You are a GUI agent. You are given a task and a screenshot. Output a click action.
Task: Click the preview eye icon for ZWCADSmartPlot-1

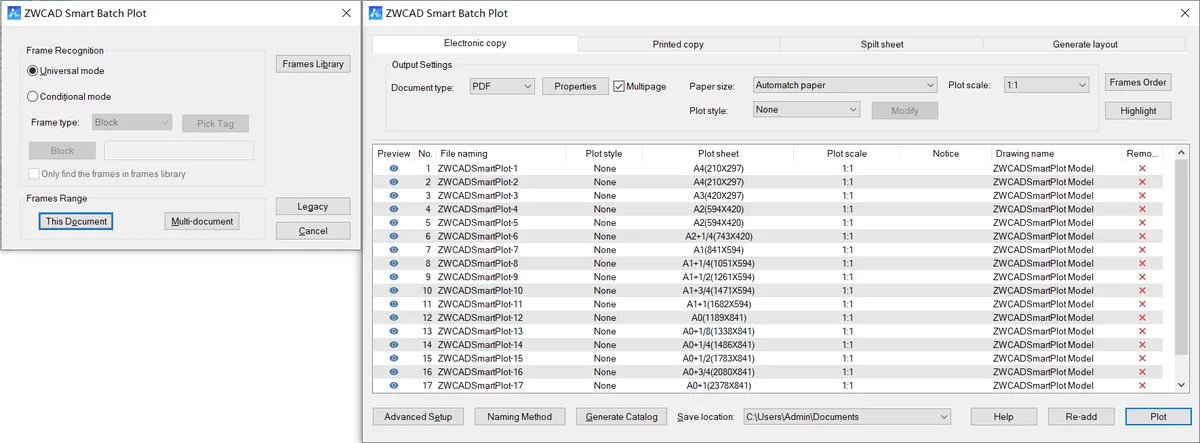pos(394,168)
